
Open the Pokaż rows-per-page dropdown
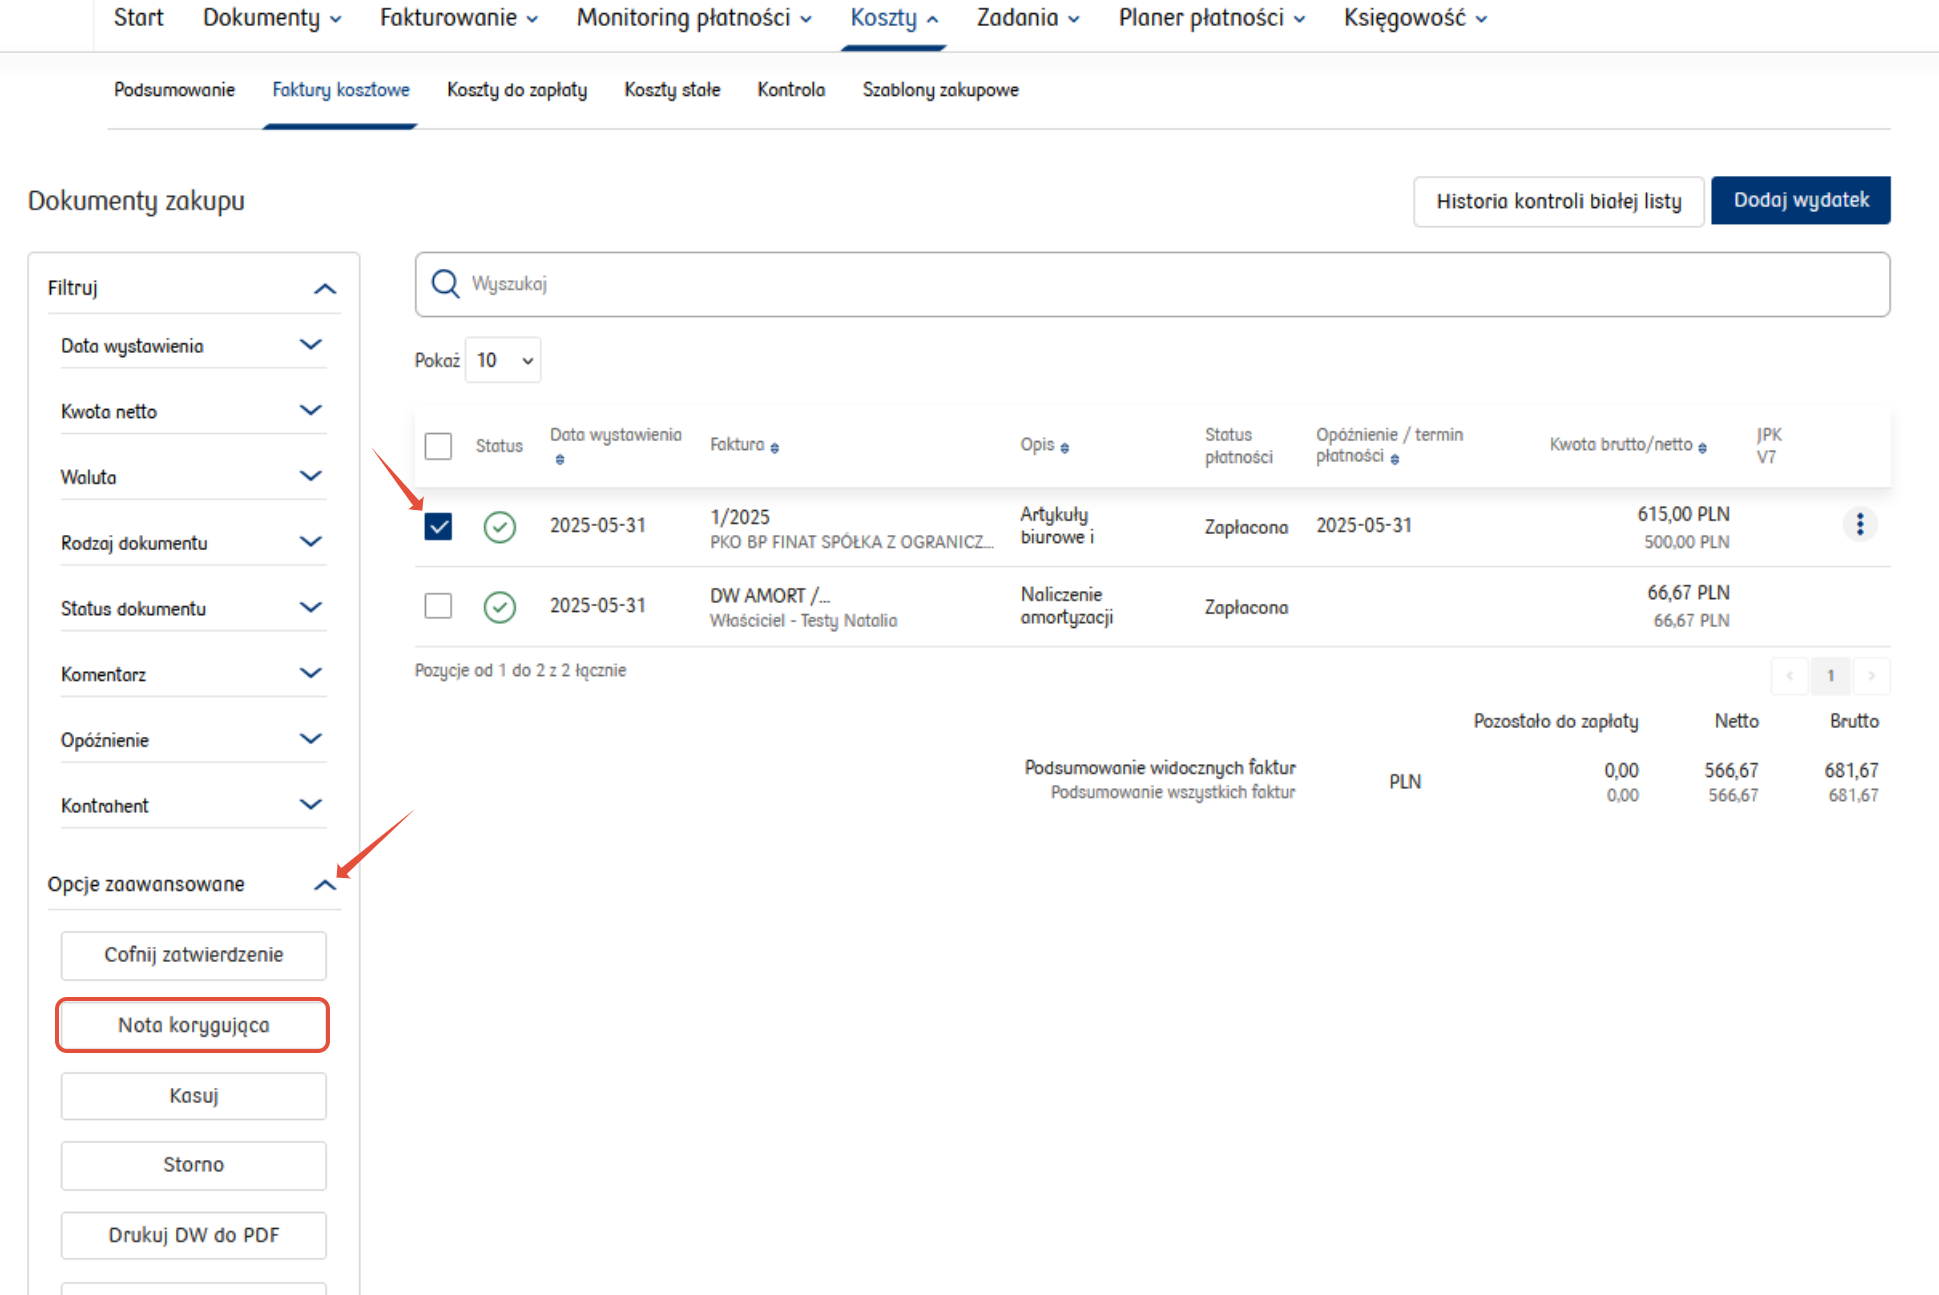[x=503, y=360]
